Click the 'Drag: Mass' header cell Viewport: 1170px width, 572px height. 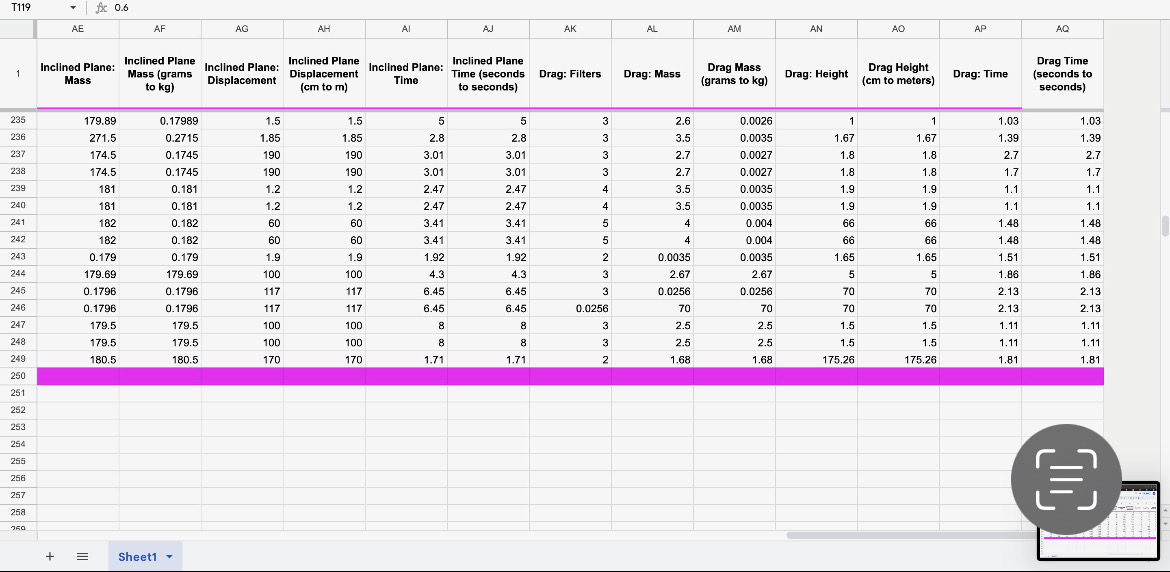pos(652,74)
